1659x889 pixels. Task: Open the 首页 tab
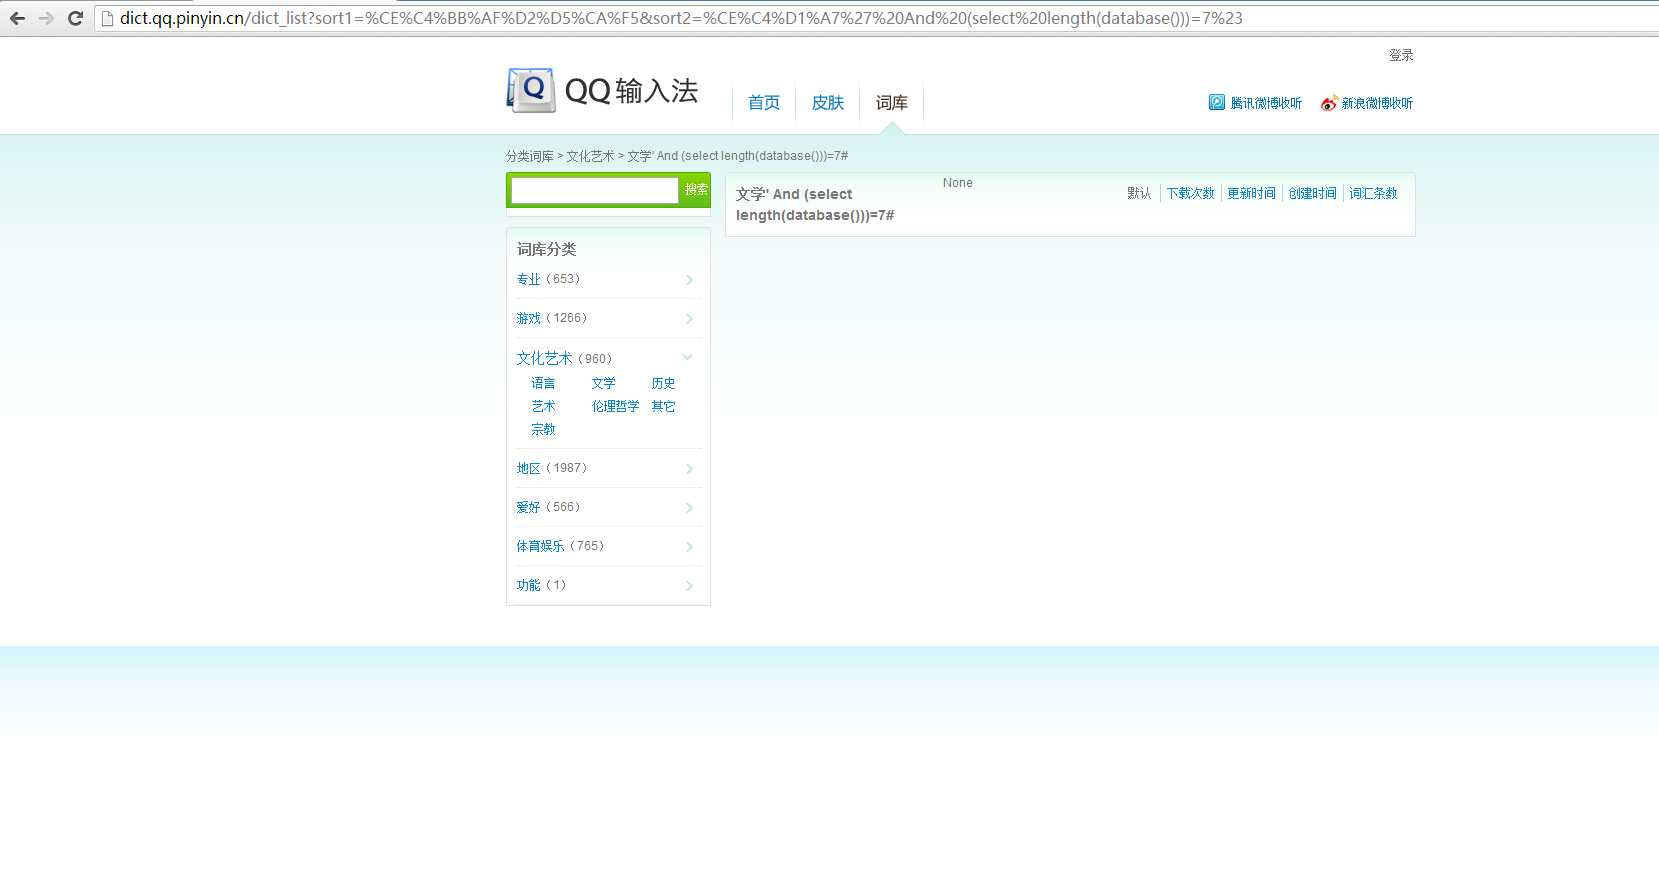click(764, 102)
